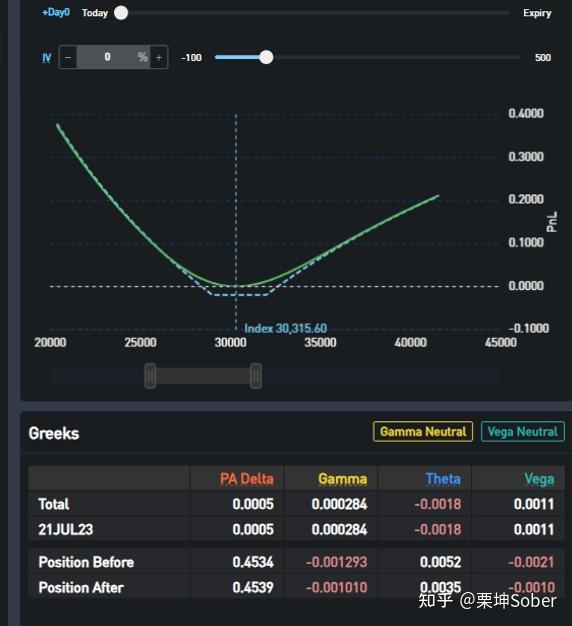Viewport: 572px width, 626px height.
Task: Click Position Before Theta 0.0052
Action: (441, 562)
